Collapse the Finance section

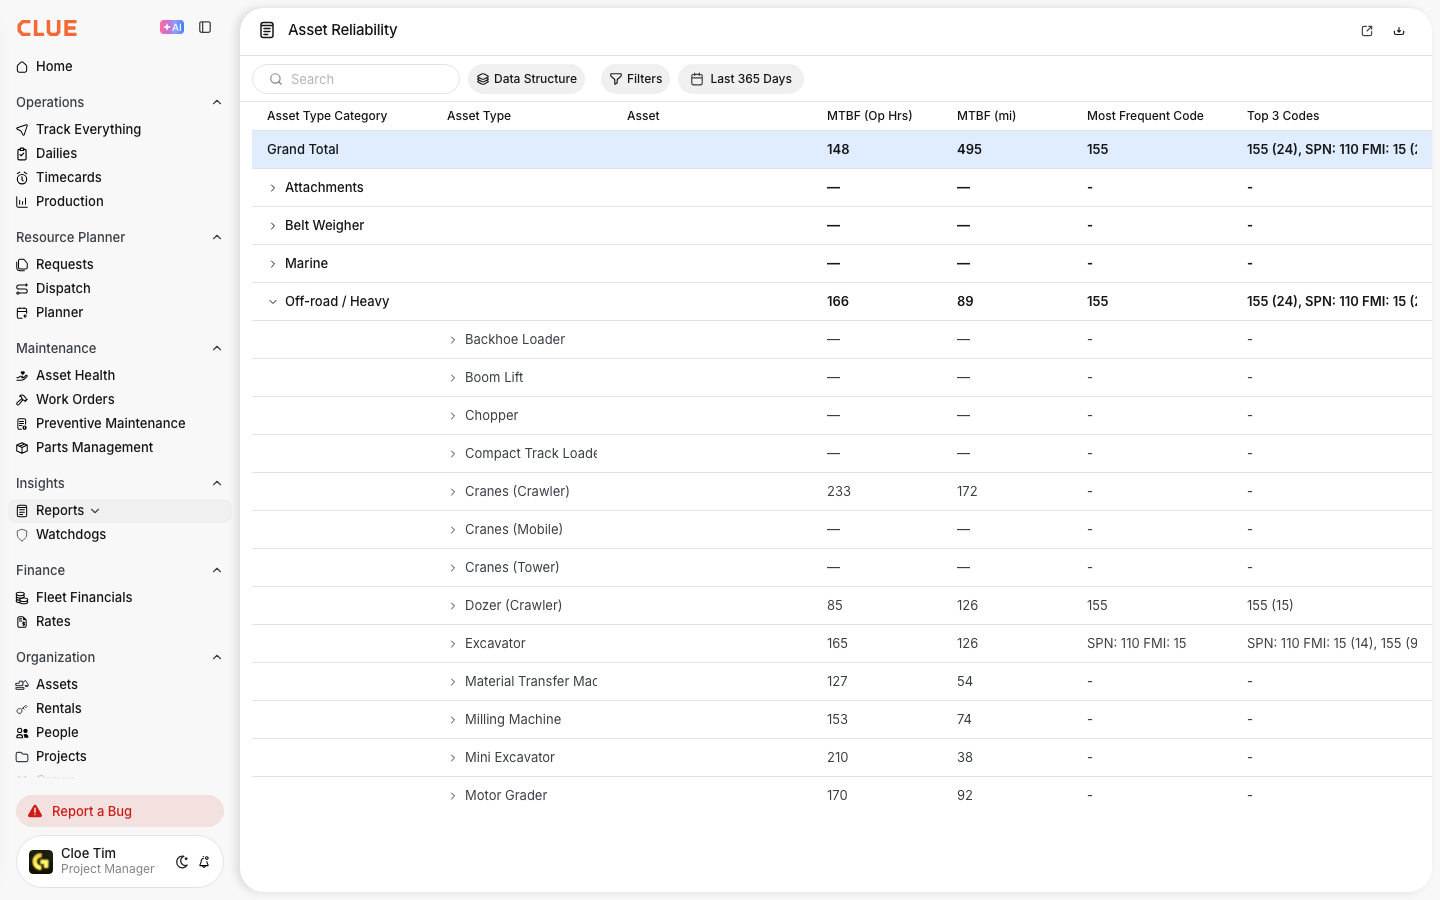pyautogui.click(x=217, y=570)
